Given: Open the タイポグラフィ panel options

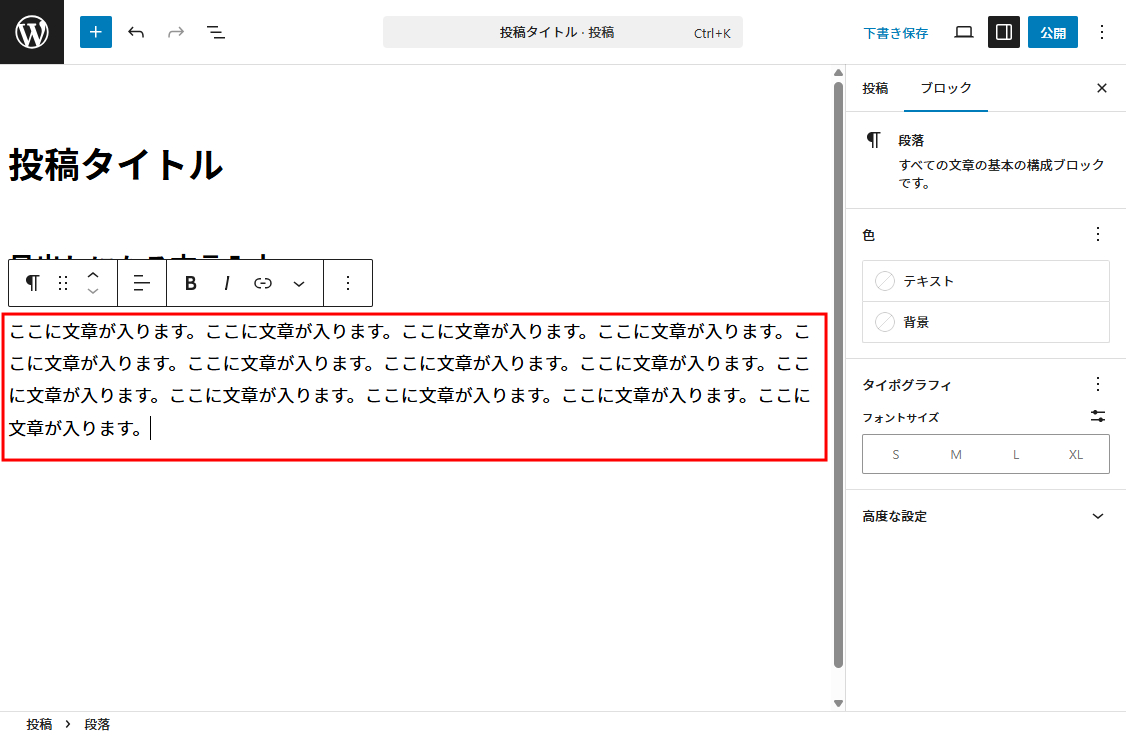Looking at the screenshot, I should pyautogui.click(x=1097, y=384).
